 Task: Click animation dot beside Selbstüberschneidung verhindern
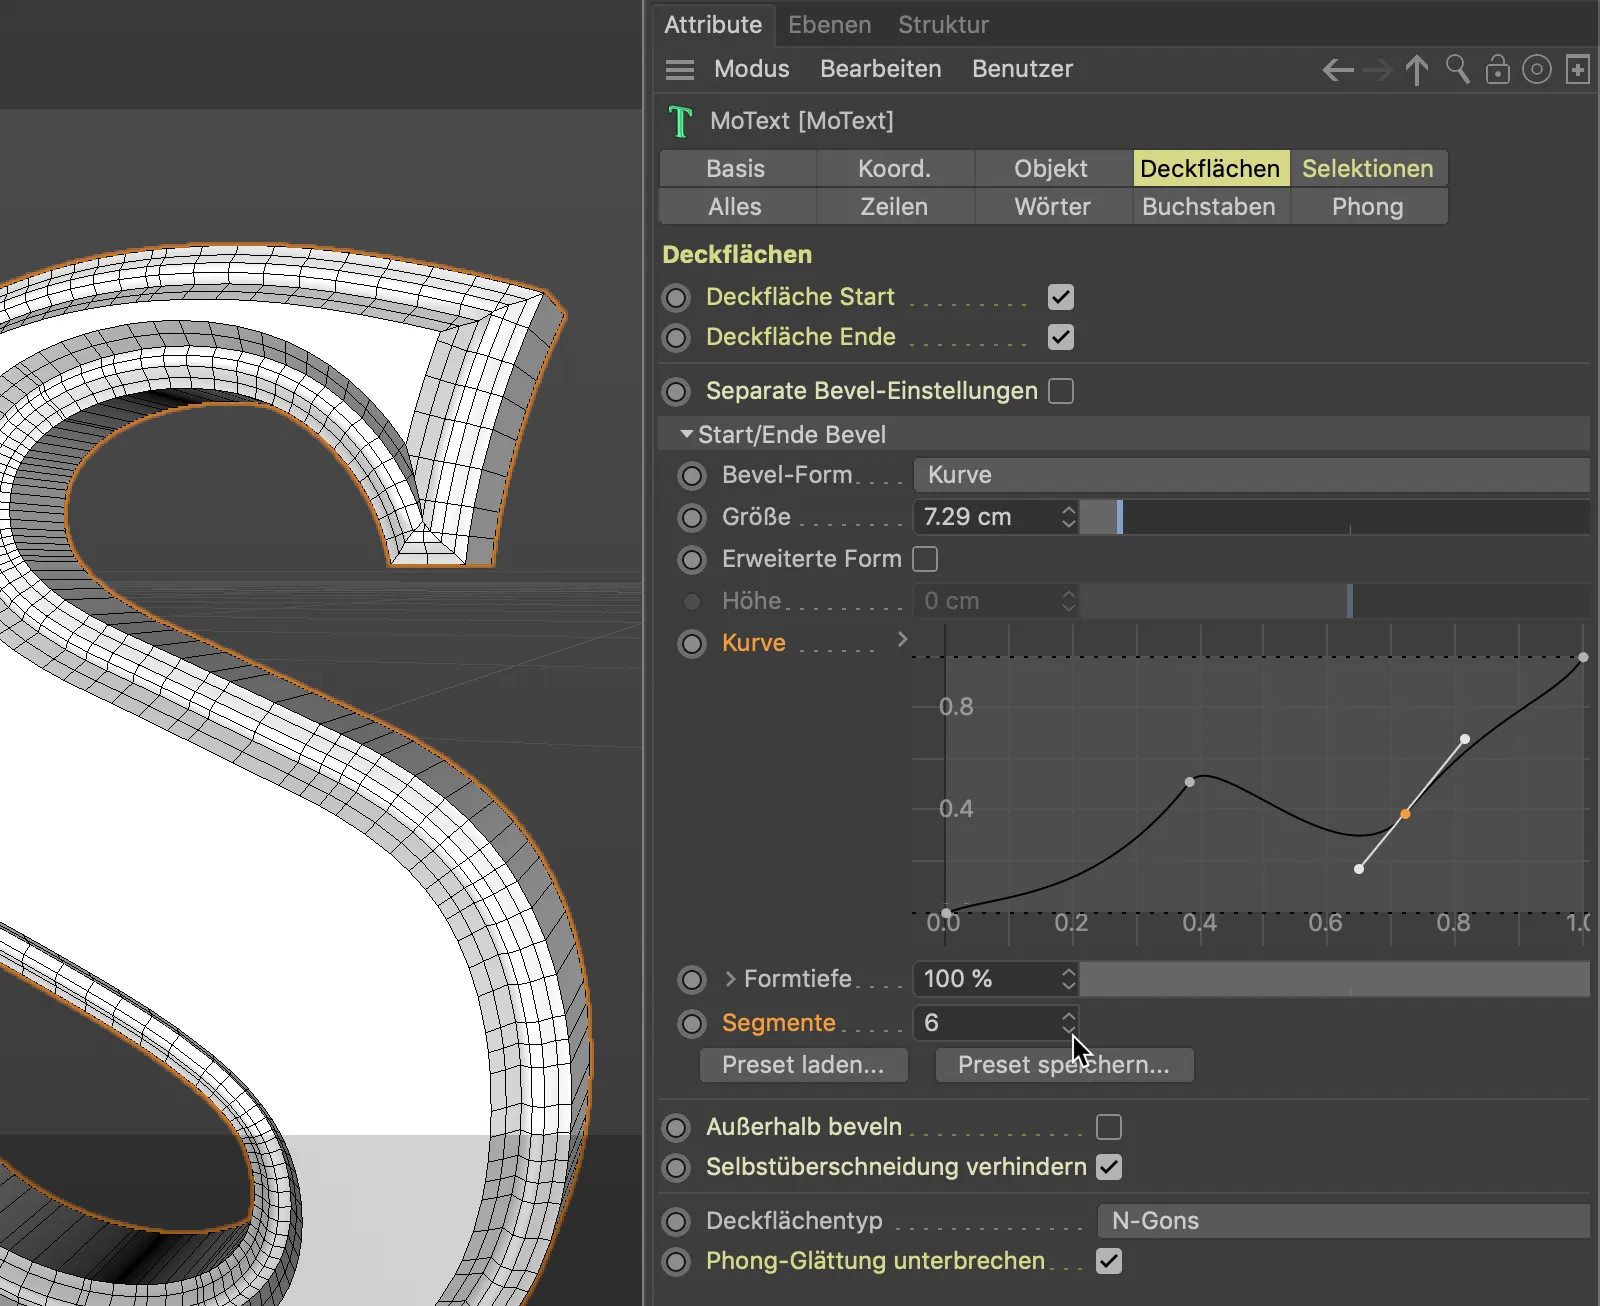click(677, 1168)
